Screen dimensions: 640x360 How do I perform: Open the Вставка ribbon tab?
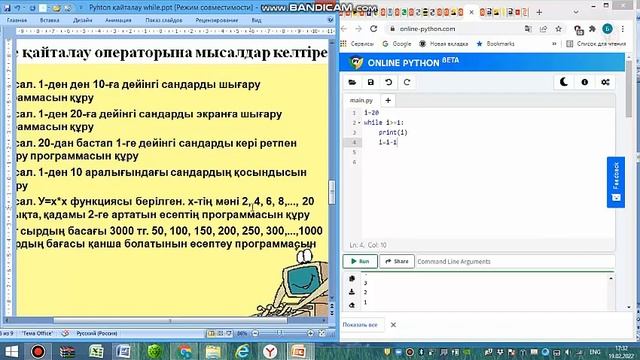point(50,20)
